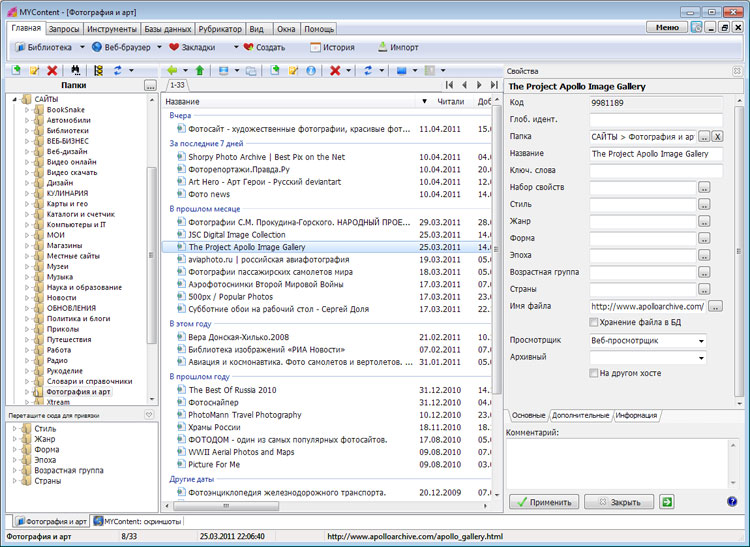Check the 'На другом хосте' checkbox

pyautogui.click(x=595, y=373)
